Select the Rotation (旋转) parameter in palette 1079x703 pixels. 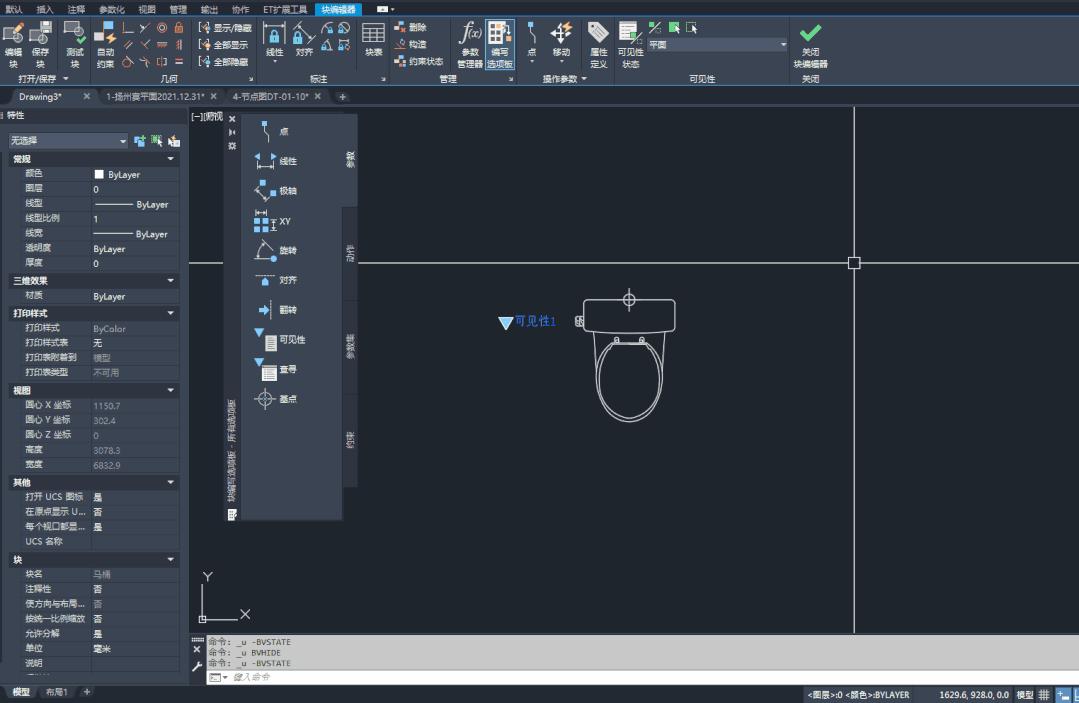click(x=276, y=250)
